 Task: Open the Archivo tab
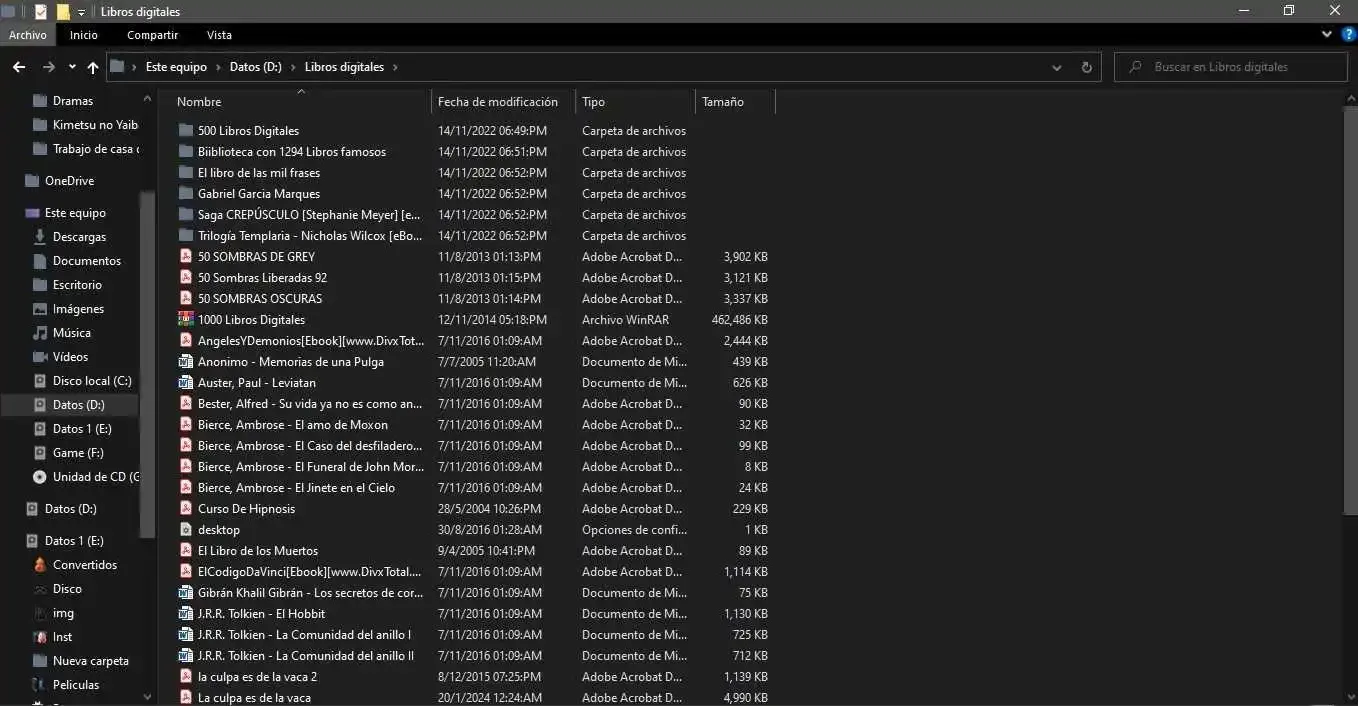(28, 35)
